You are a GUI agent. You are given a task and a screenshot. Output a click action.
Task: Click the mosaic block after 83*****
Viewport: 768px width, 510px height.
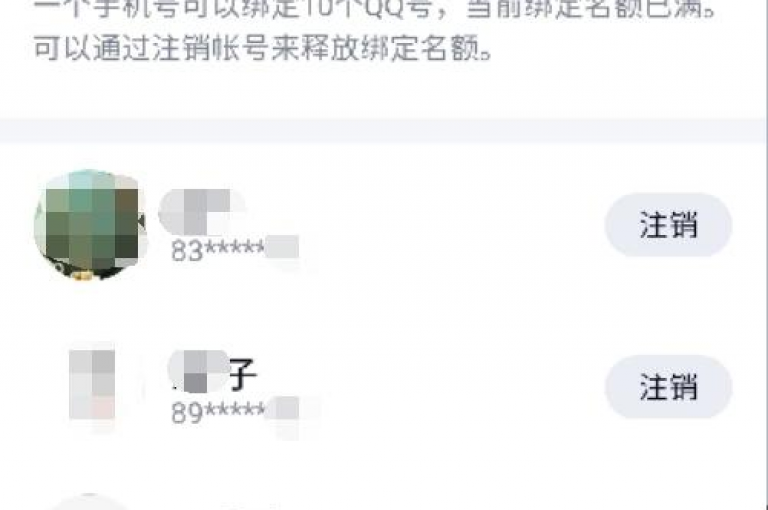pyautogui.click(x=283, y=247)
